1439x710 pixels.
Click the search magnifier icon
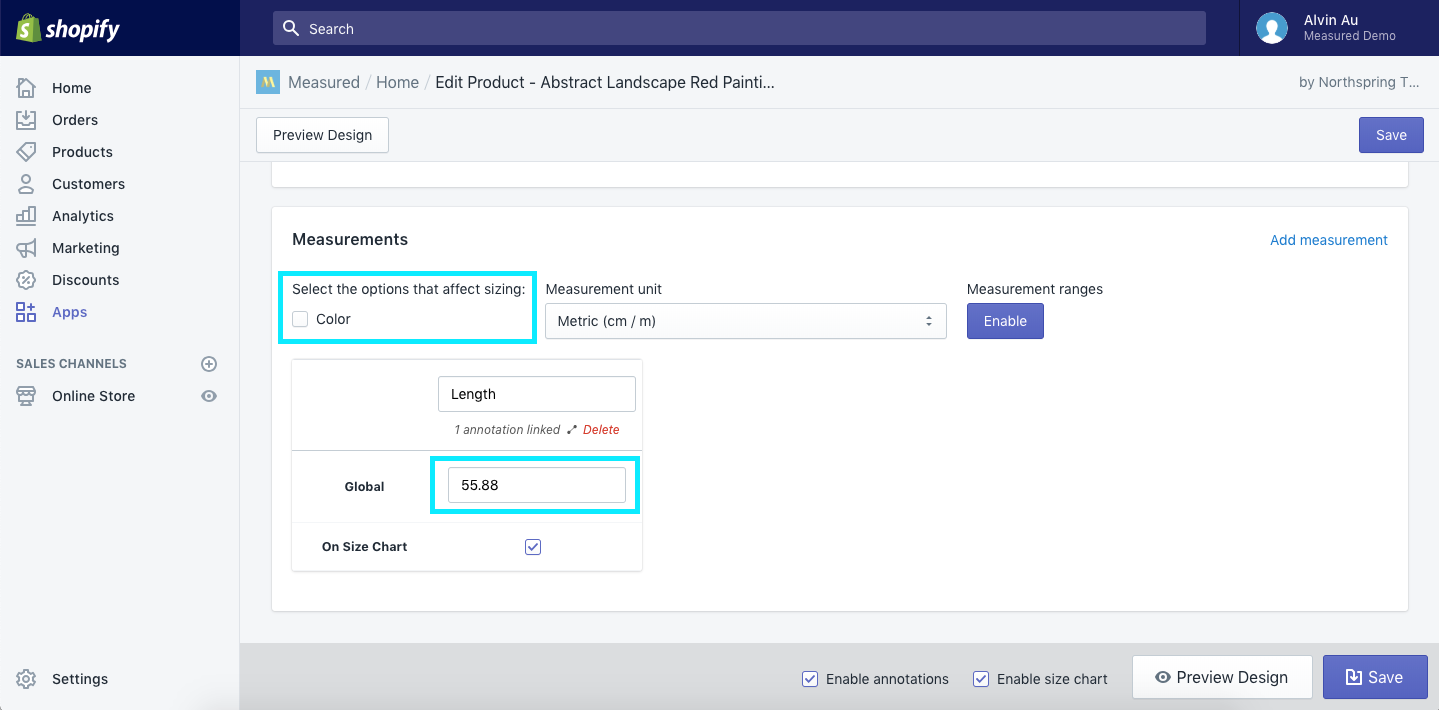[x=291, y=28]
